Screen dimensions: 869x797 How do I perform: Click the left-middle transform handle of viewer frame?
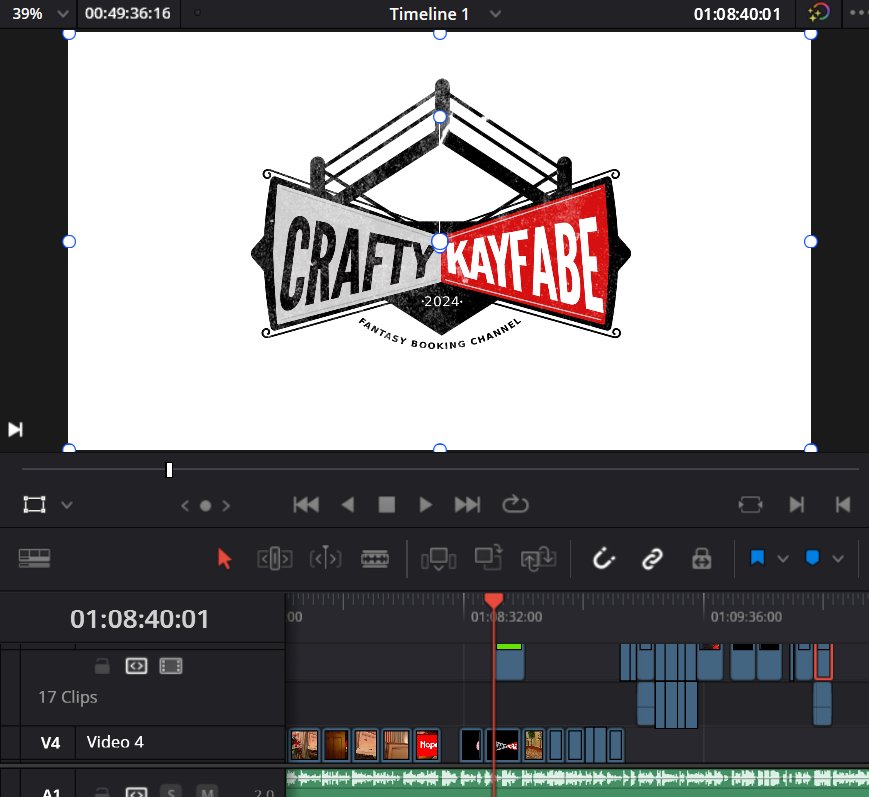69,242
